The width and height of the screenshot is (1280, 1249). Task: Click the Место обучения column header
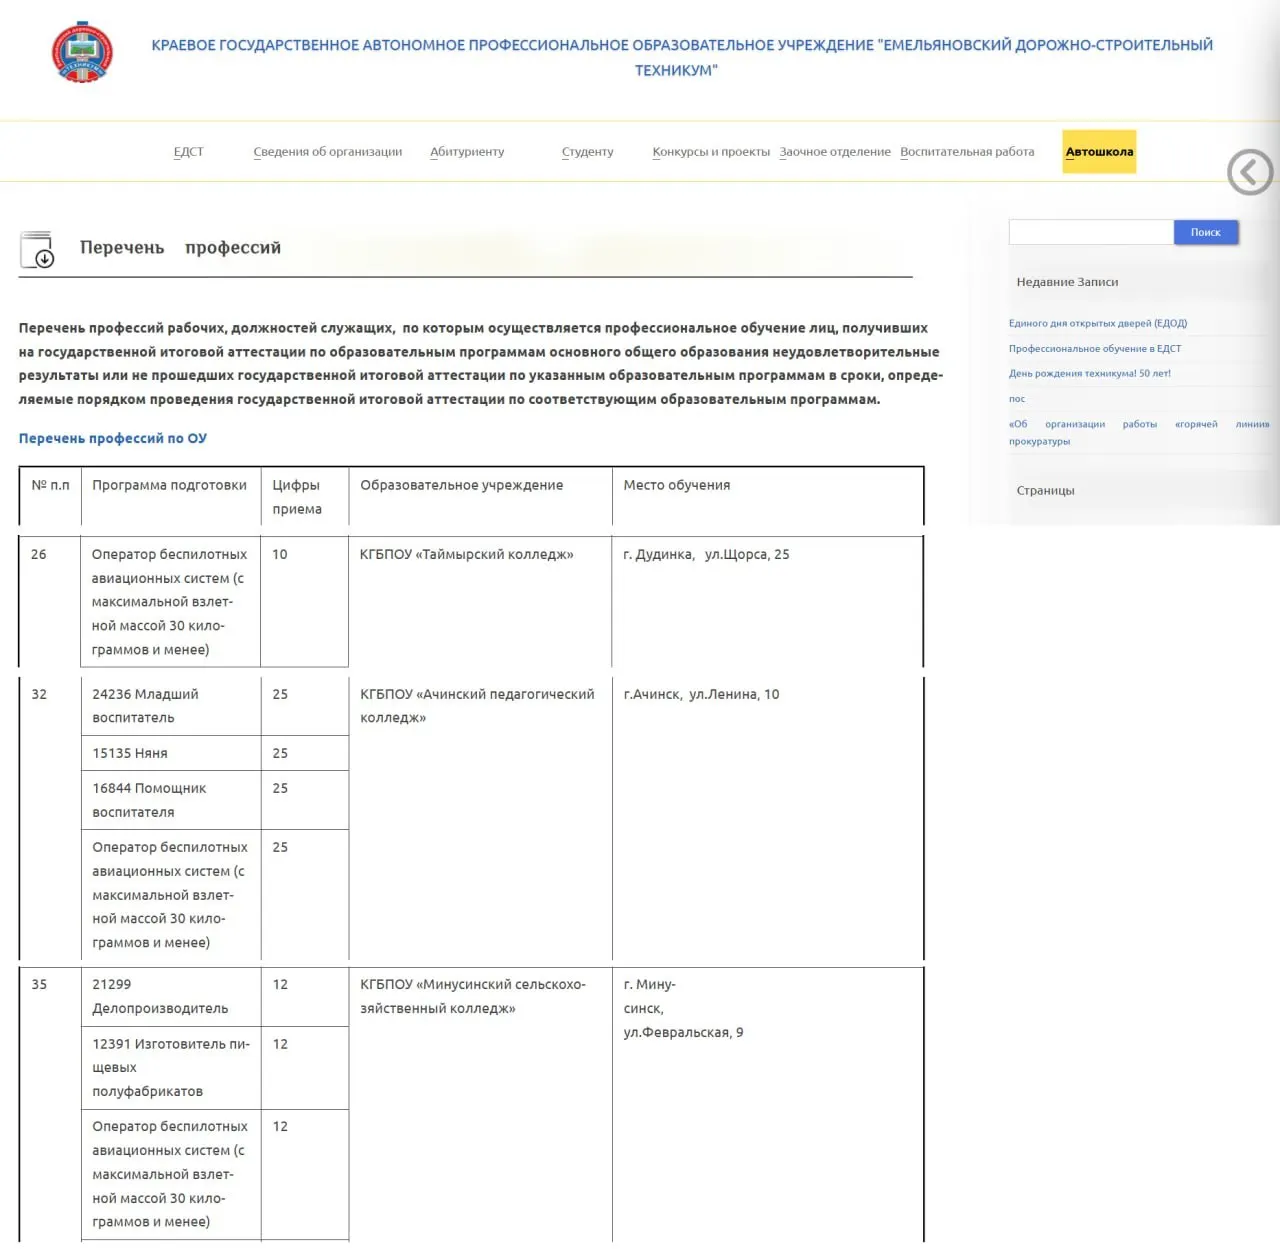(x=767, y=497)
